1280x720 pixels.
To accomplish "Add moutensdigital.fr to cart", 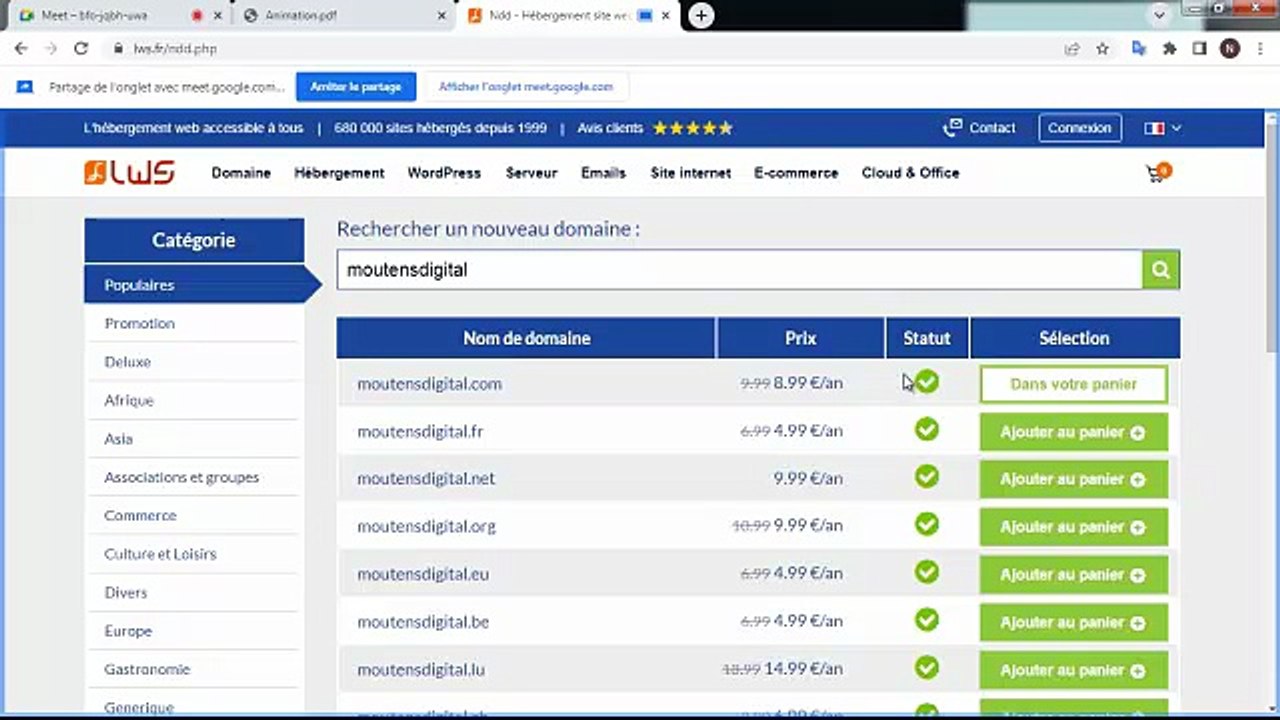I will pos(1073,432).
